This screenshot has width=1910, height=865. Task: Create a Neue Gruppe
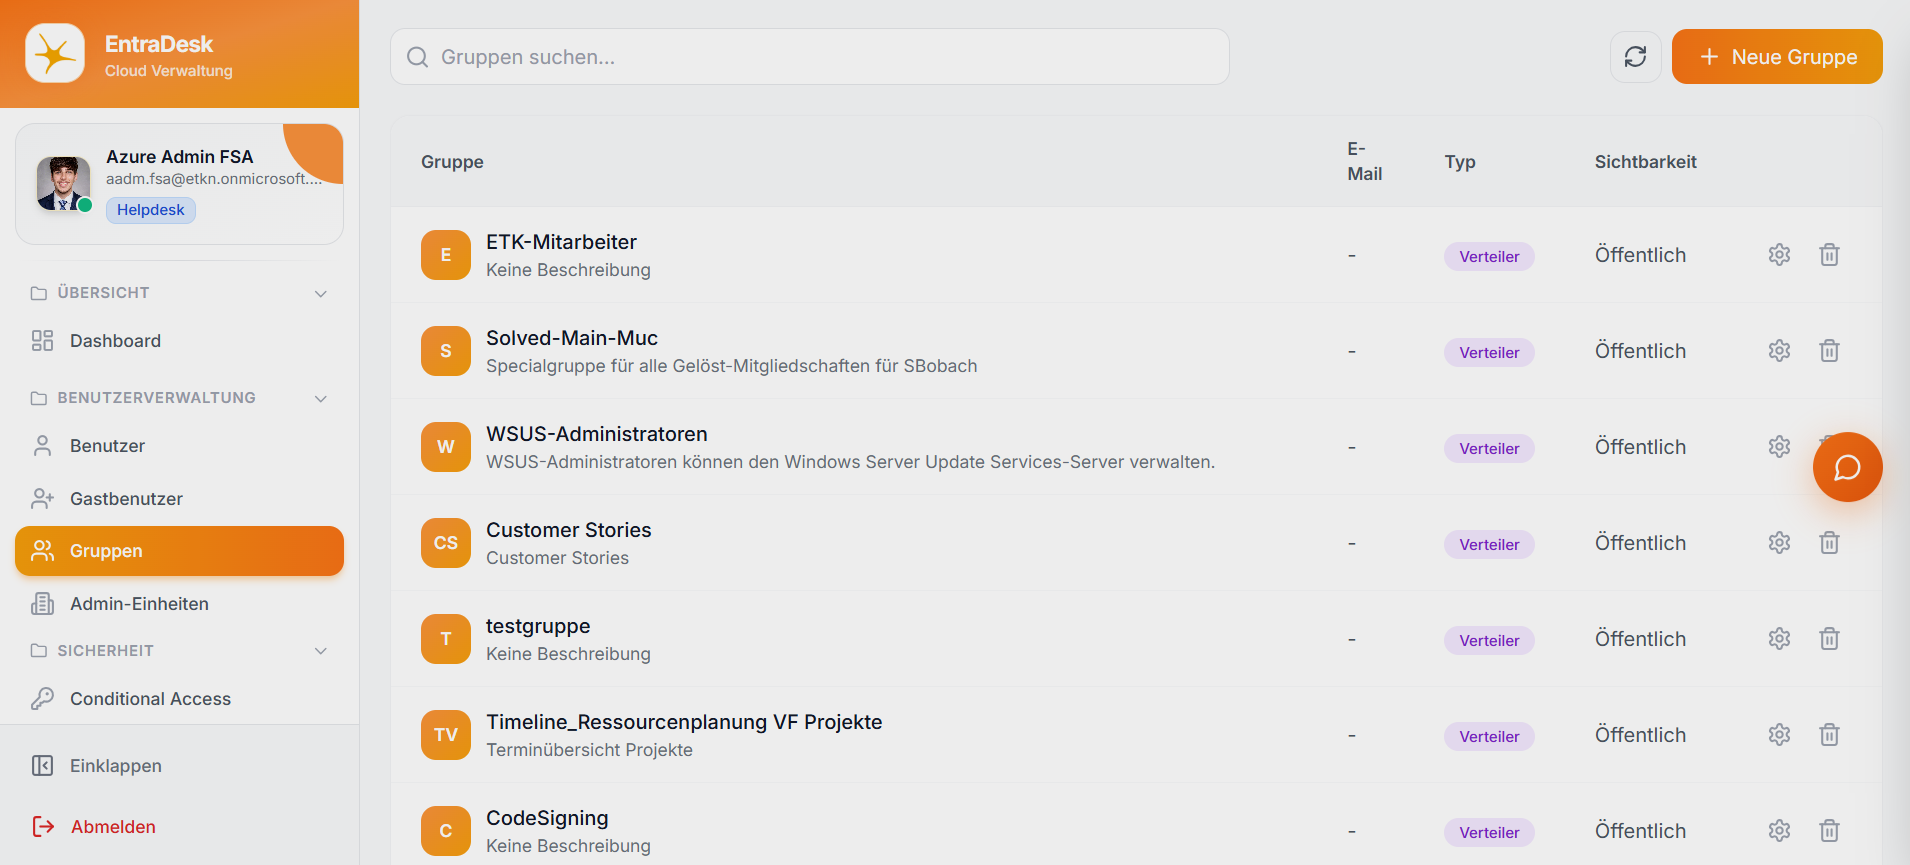(1777, 57)
